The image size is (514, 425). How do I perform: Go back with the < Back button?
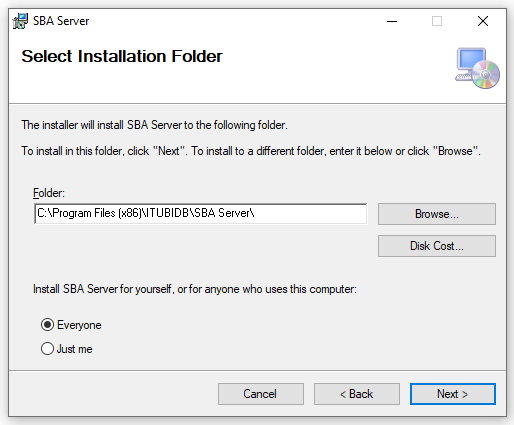click(357, 394)
